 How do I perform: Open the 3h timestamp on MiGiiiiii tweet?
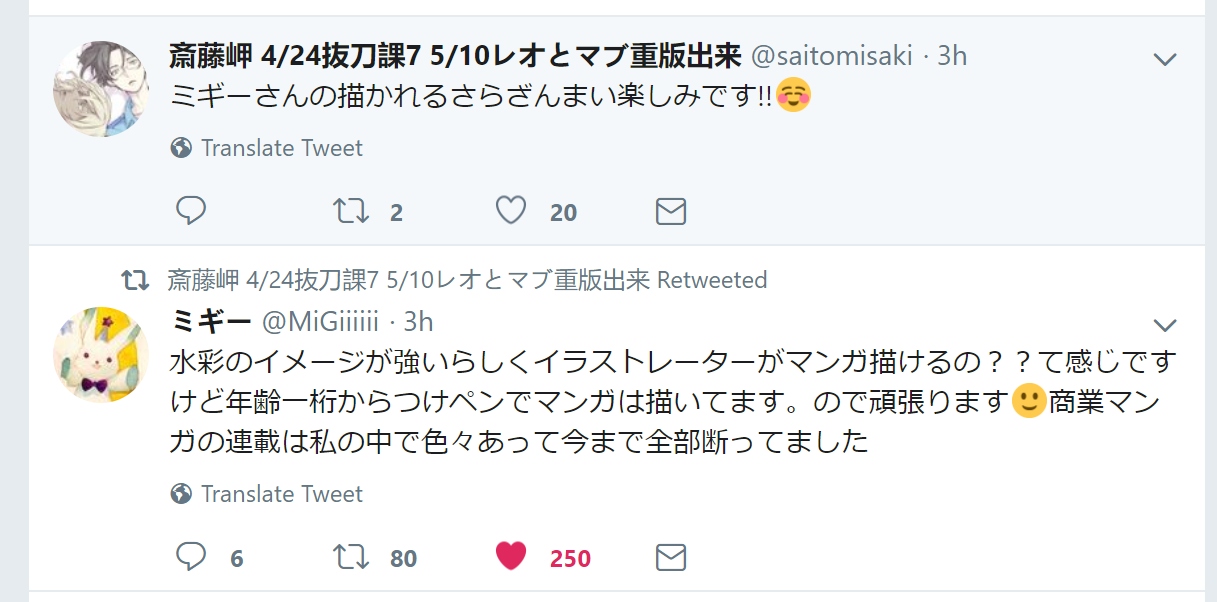pyautogui.click(x=418, y=321)
